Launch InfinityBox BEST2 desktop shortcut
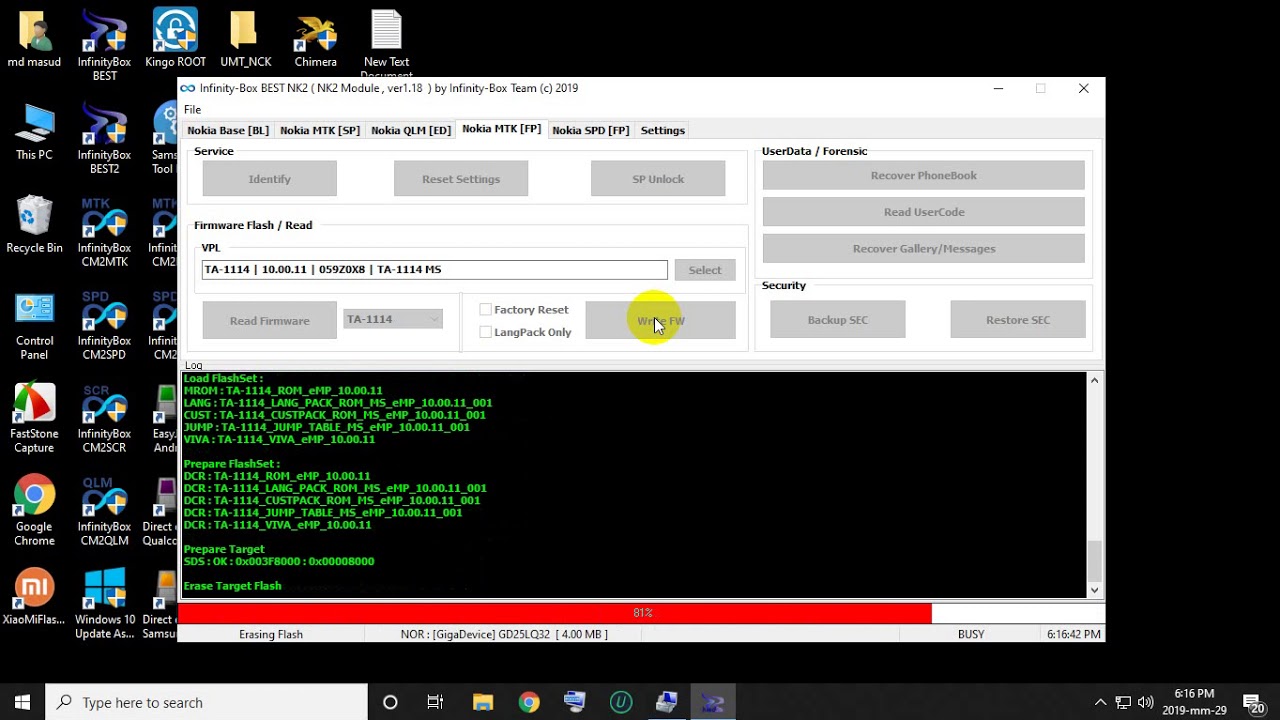The image size is (1280, 720). coord(104,138)
